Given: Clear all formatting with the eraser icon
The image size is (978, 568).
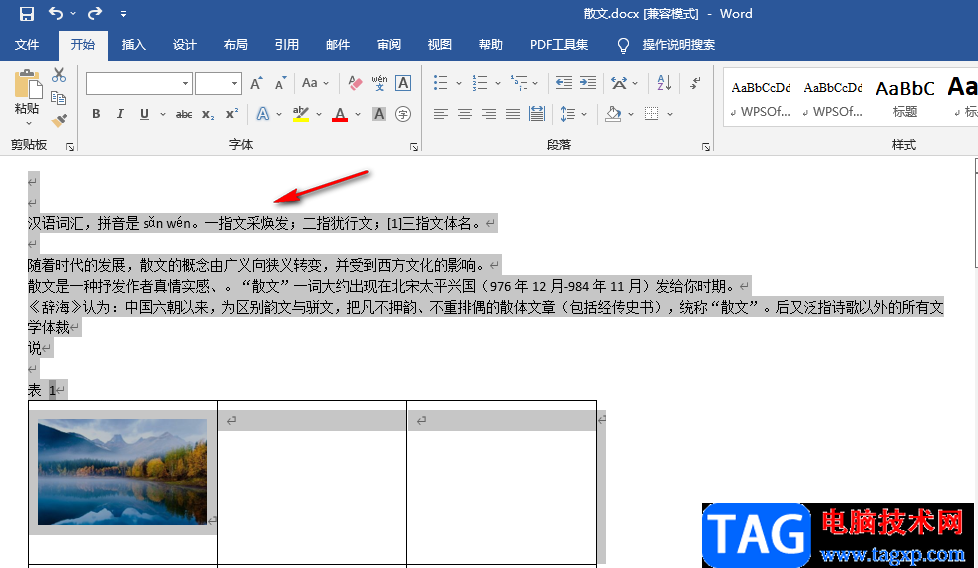Looking at the screenshot, I should (355, 83).
